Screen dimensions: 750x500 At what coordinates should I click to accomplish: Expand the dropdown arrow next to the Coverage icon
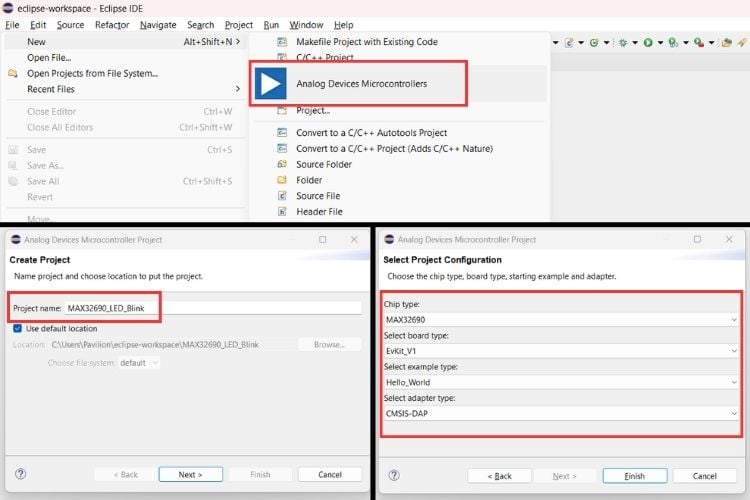point(686,43)
